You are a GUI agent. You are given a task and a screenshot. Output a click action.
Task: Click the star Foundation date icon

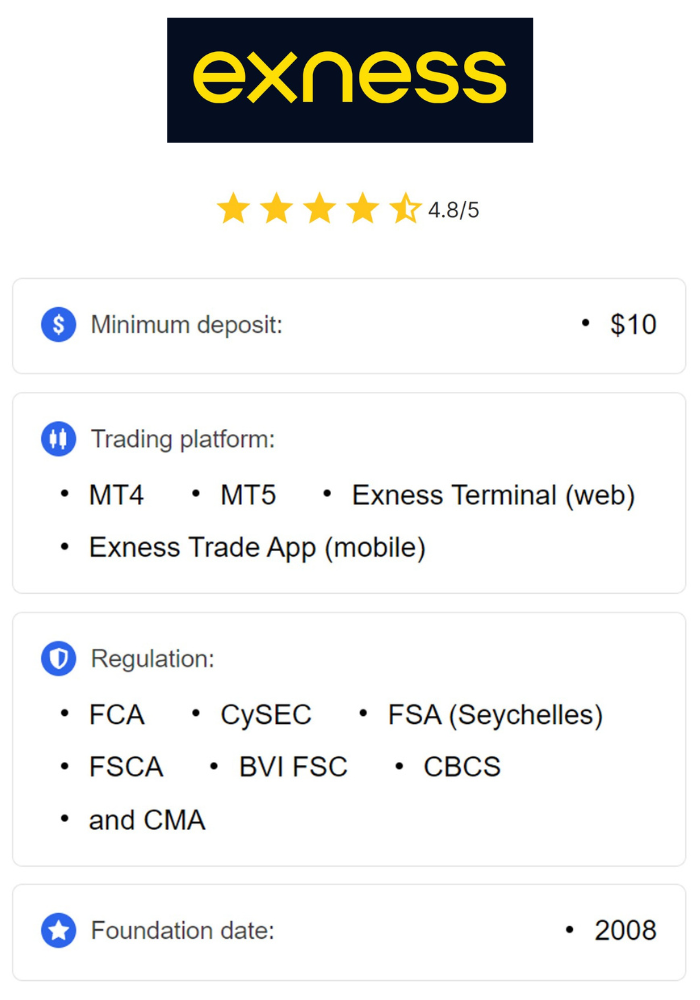(x=59, y=931)
